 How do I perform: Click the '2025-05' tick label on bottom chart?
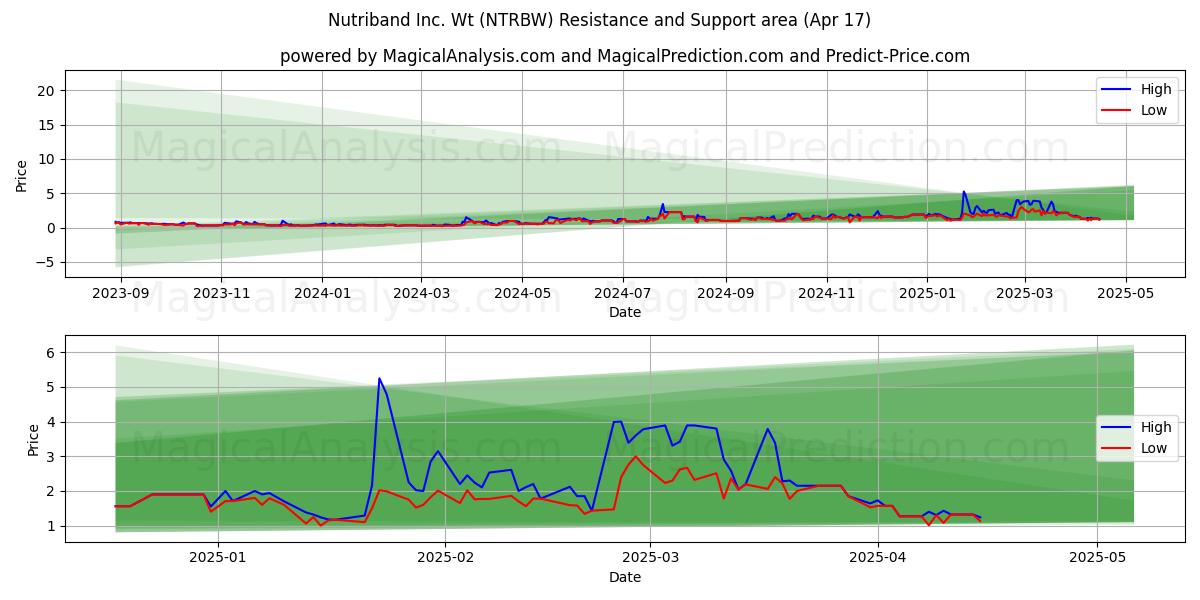click(1098, 560)
